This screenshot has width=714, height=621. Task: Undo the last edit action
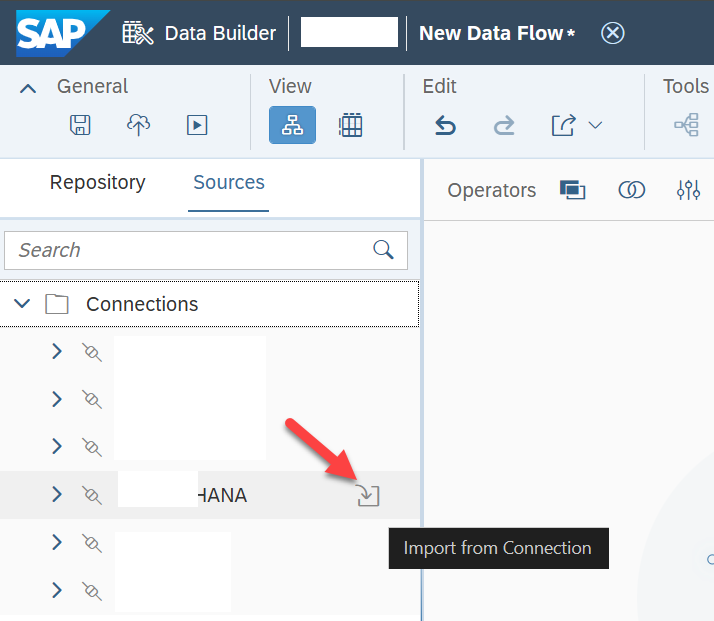click(x=445, y=125)
